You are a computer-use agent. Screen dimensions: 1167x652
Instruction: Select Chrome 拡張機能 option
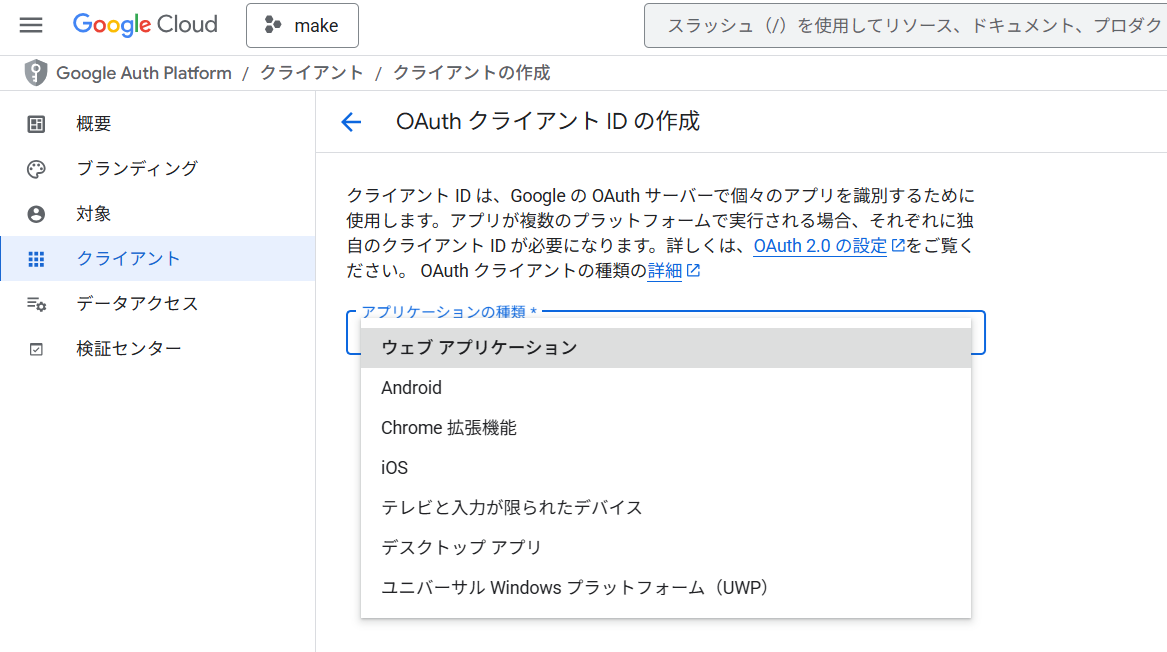[x=666, y=428]
